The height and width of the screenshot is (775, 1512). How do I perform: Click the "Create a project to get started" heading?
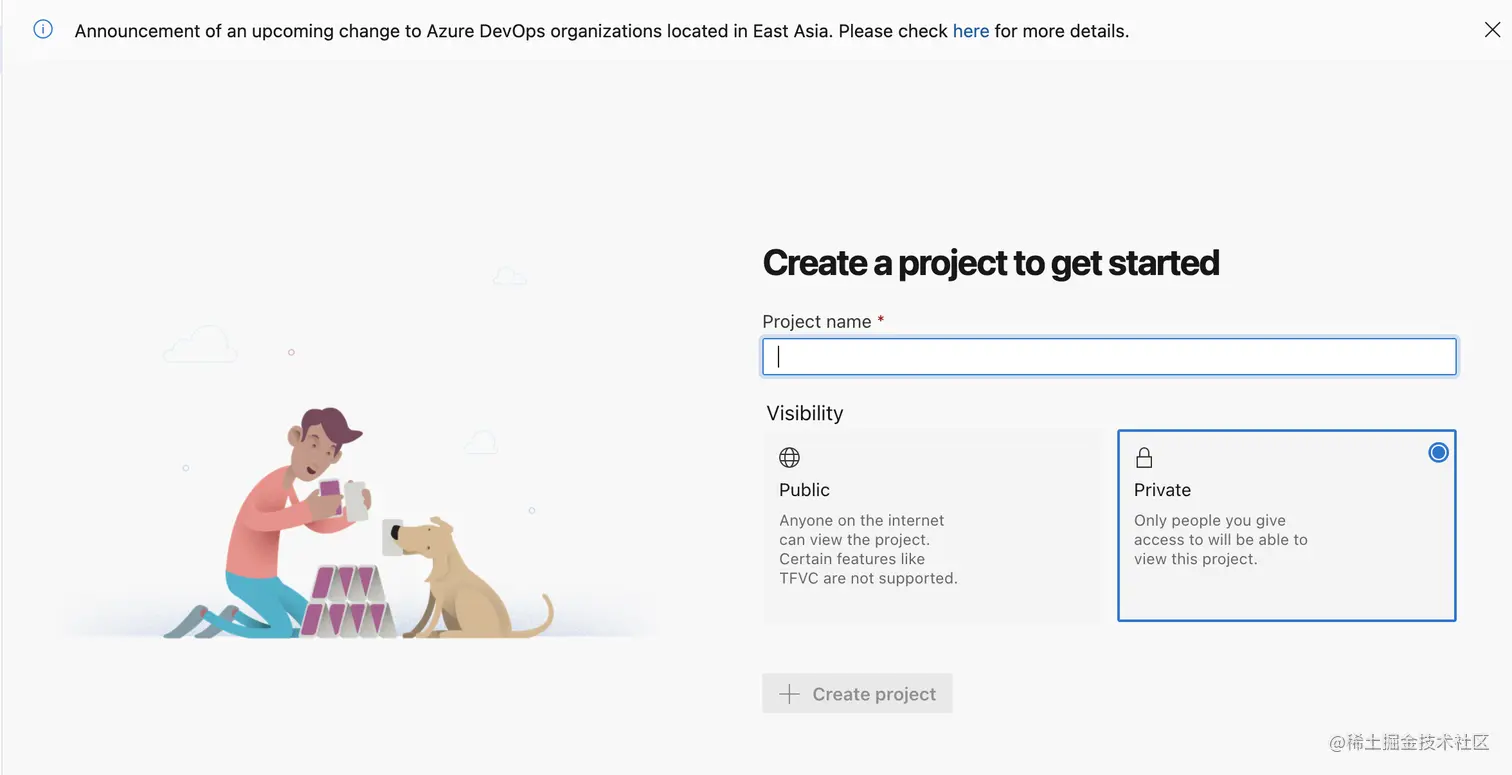990,263
